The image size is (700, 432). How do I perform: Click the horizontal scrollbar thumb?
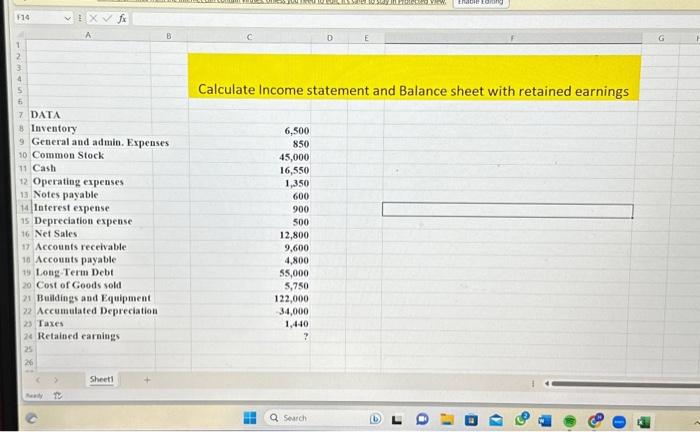click(625, 384)
